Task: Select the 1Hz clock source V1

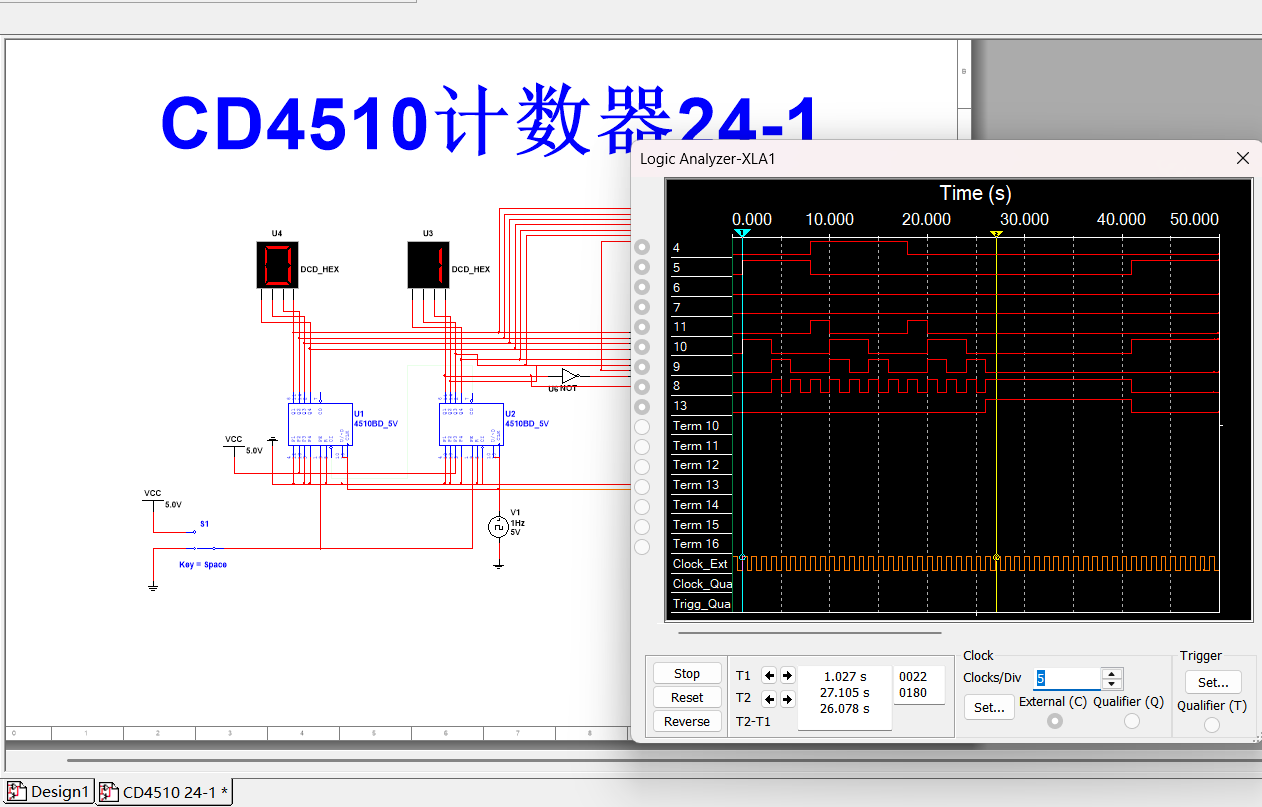Action: tap(498, 526)
